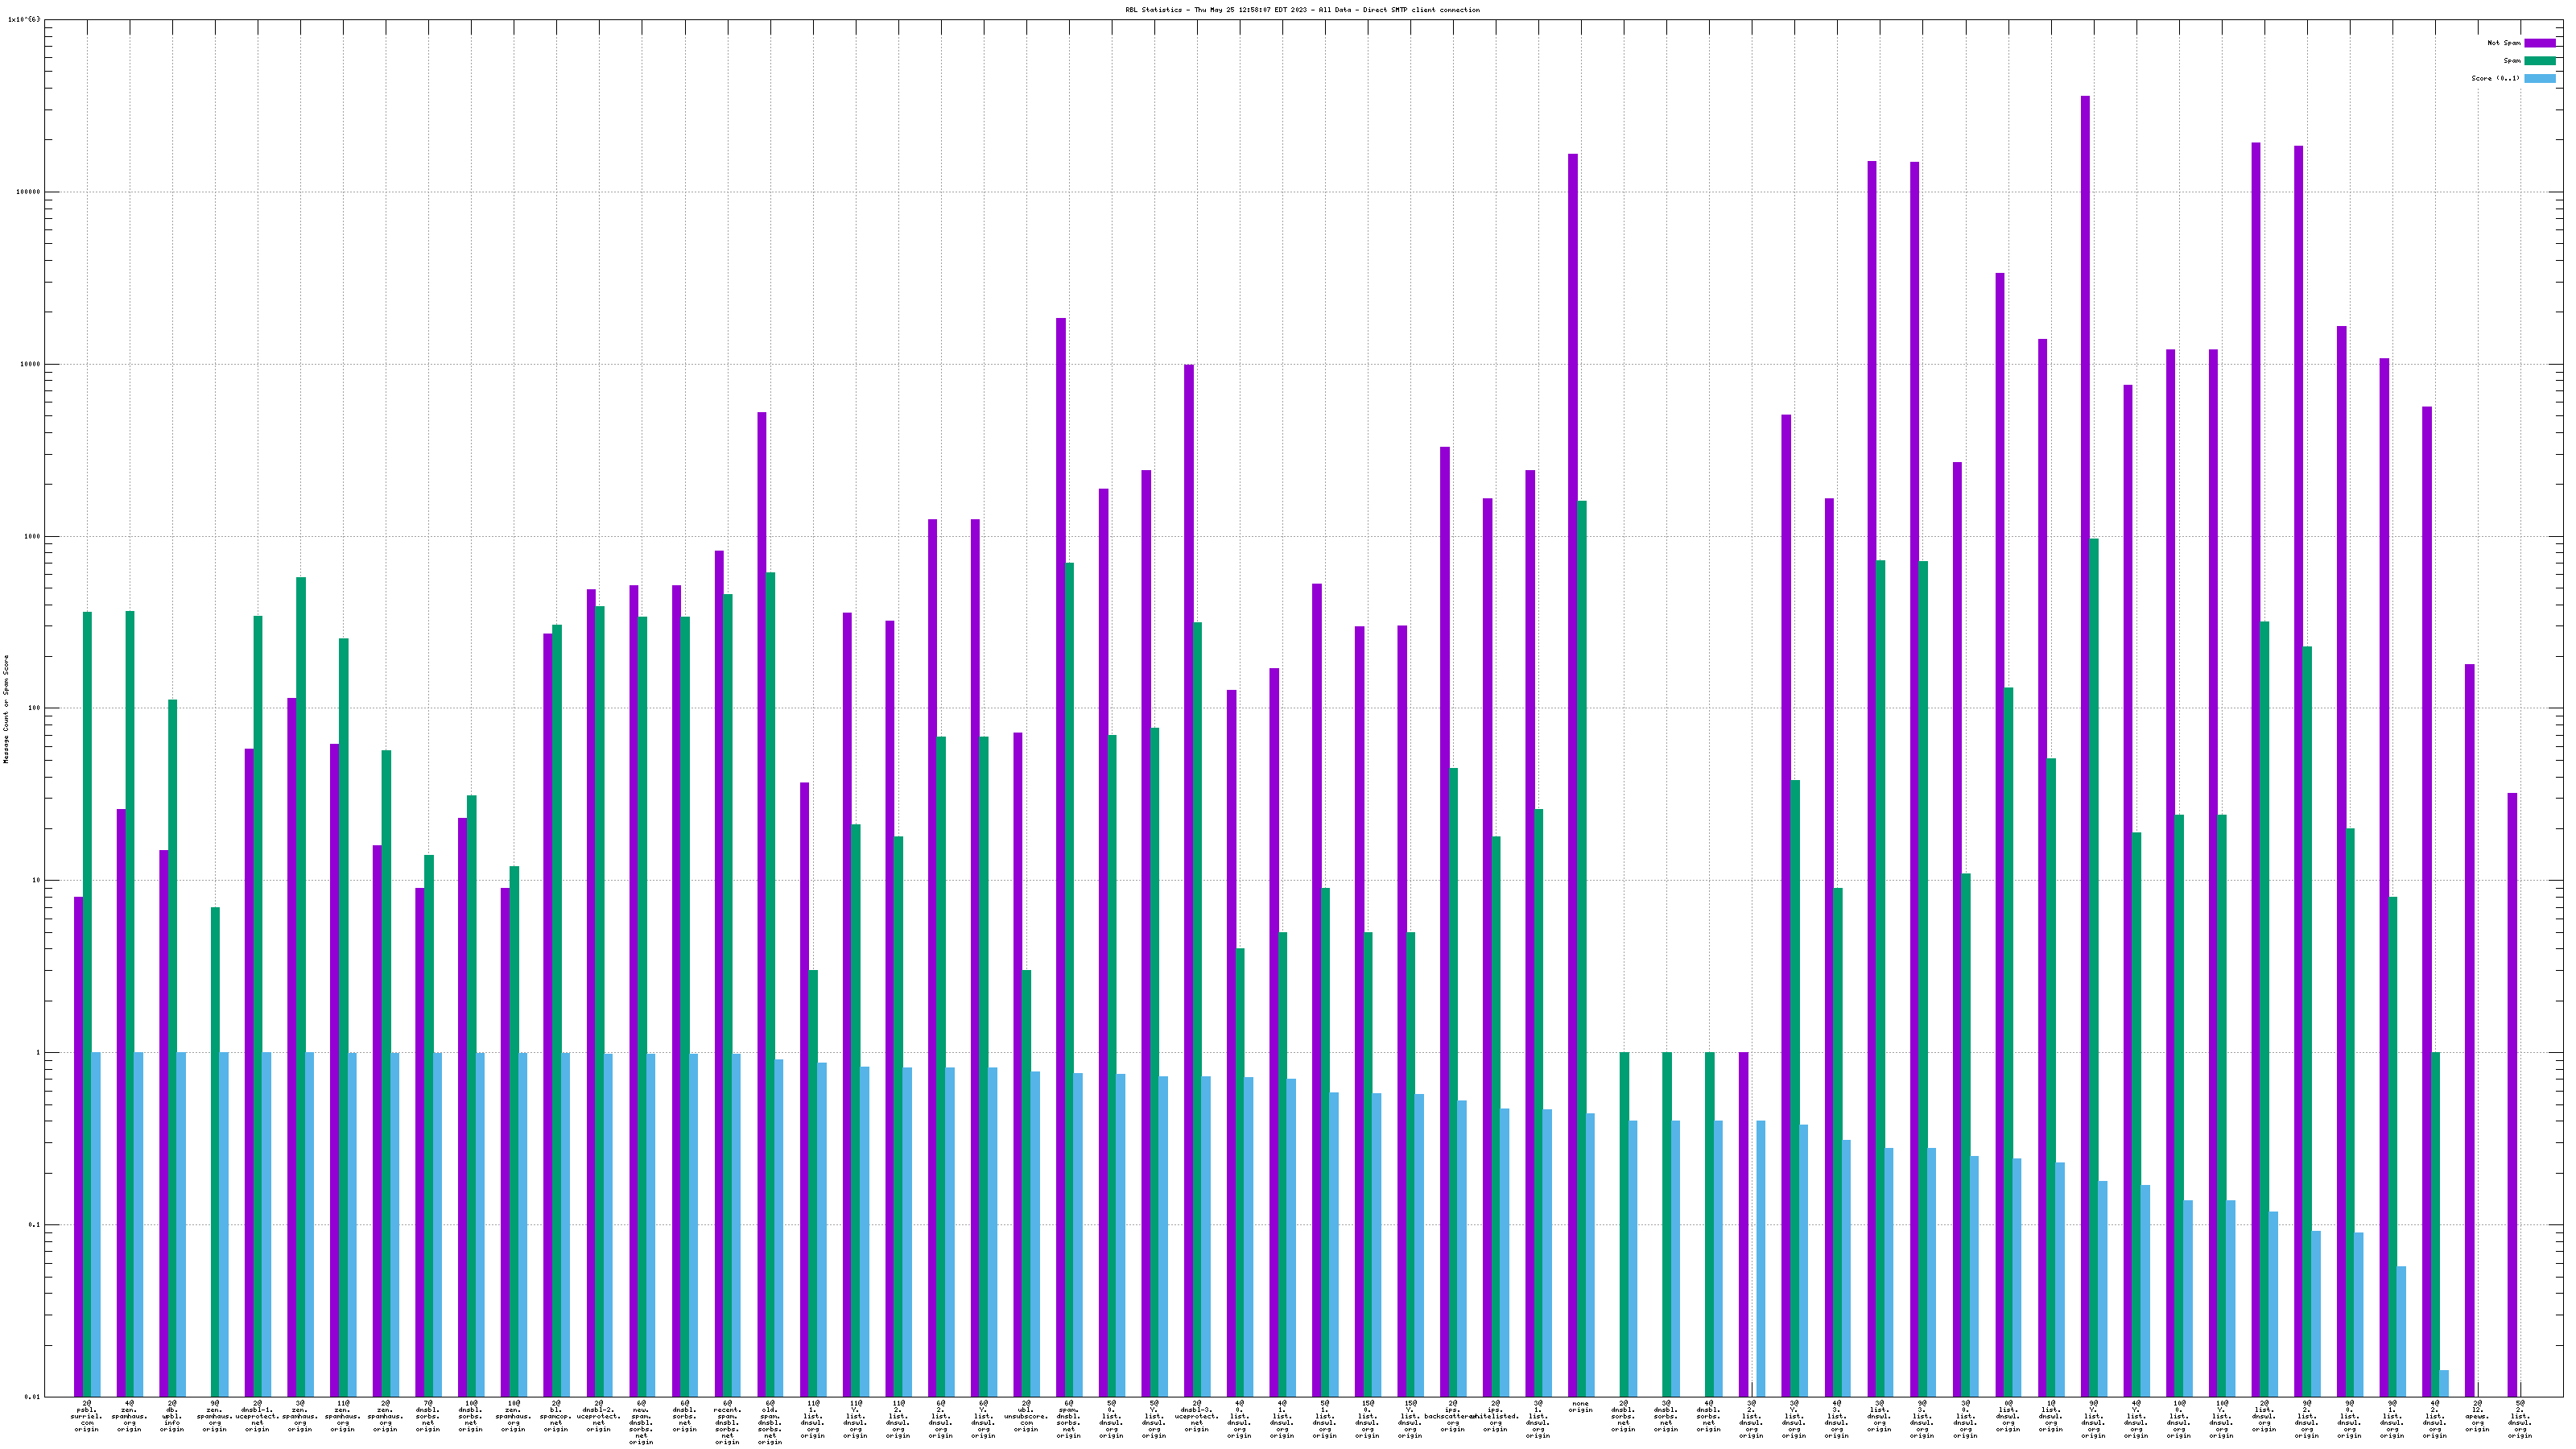Click the bl.spamcop.net origin axis label
Image resolution: width=2576 pixels, height=1449 pixels.
[556, 1416]
